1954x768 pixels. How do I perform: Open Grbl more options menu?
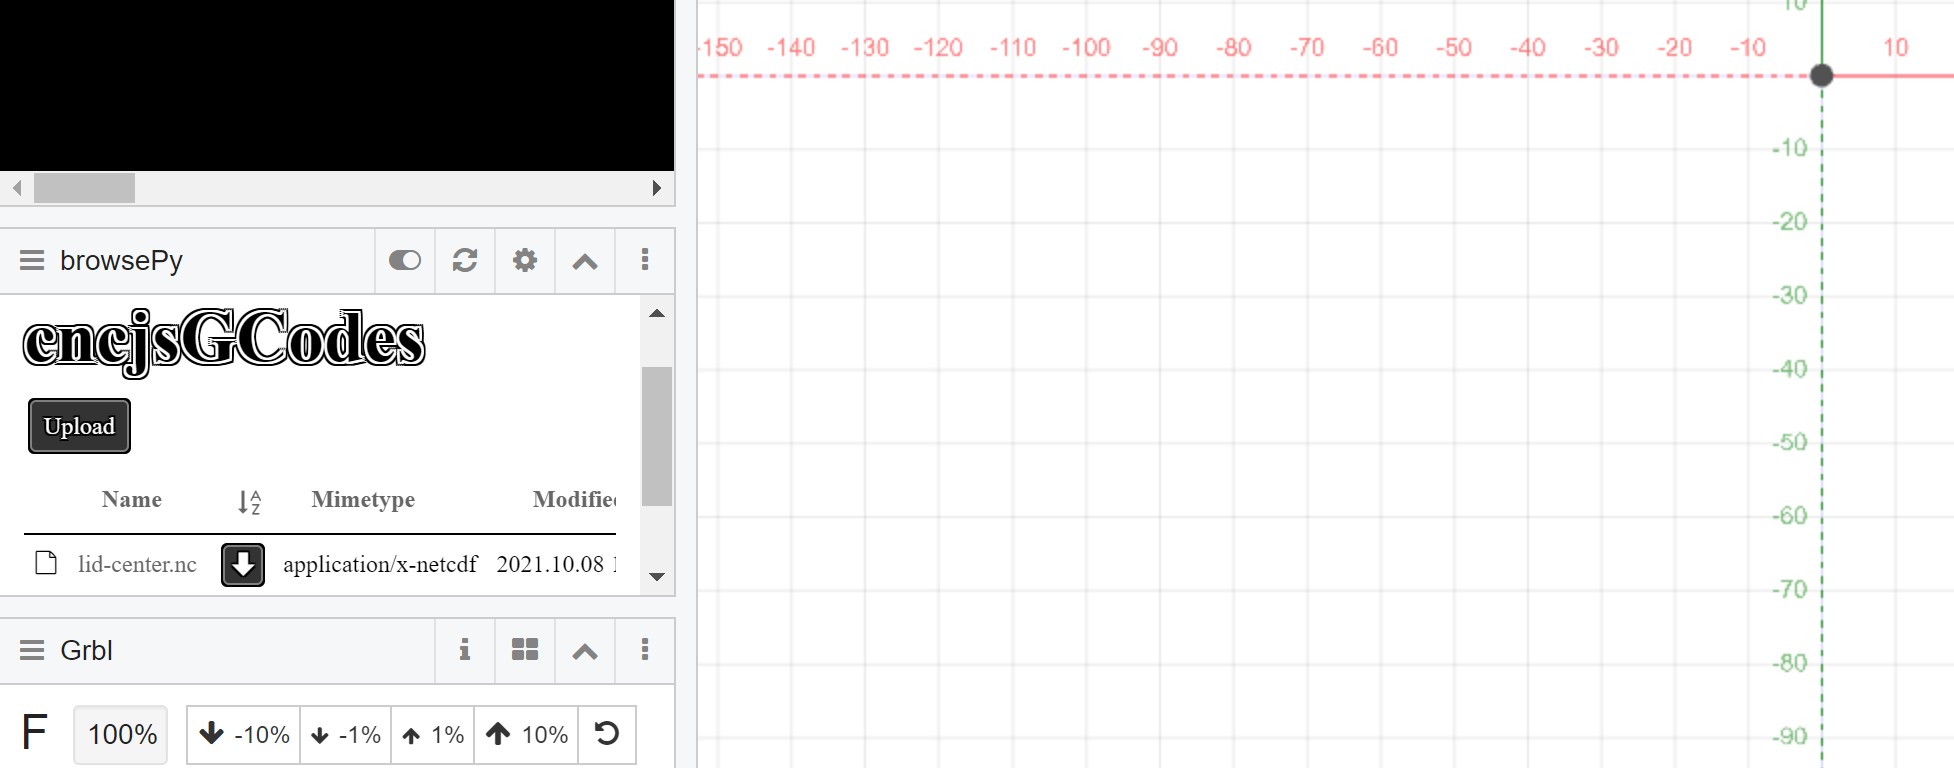(645, 651)
